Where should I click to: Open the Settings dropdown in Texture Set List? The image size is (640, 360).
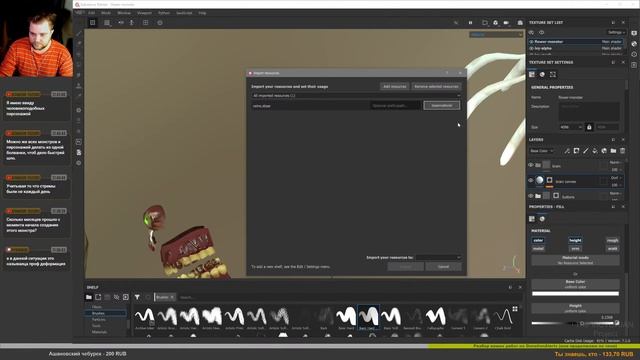point(616,32)
